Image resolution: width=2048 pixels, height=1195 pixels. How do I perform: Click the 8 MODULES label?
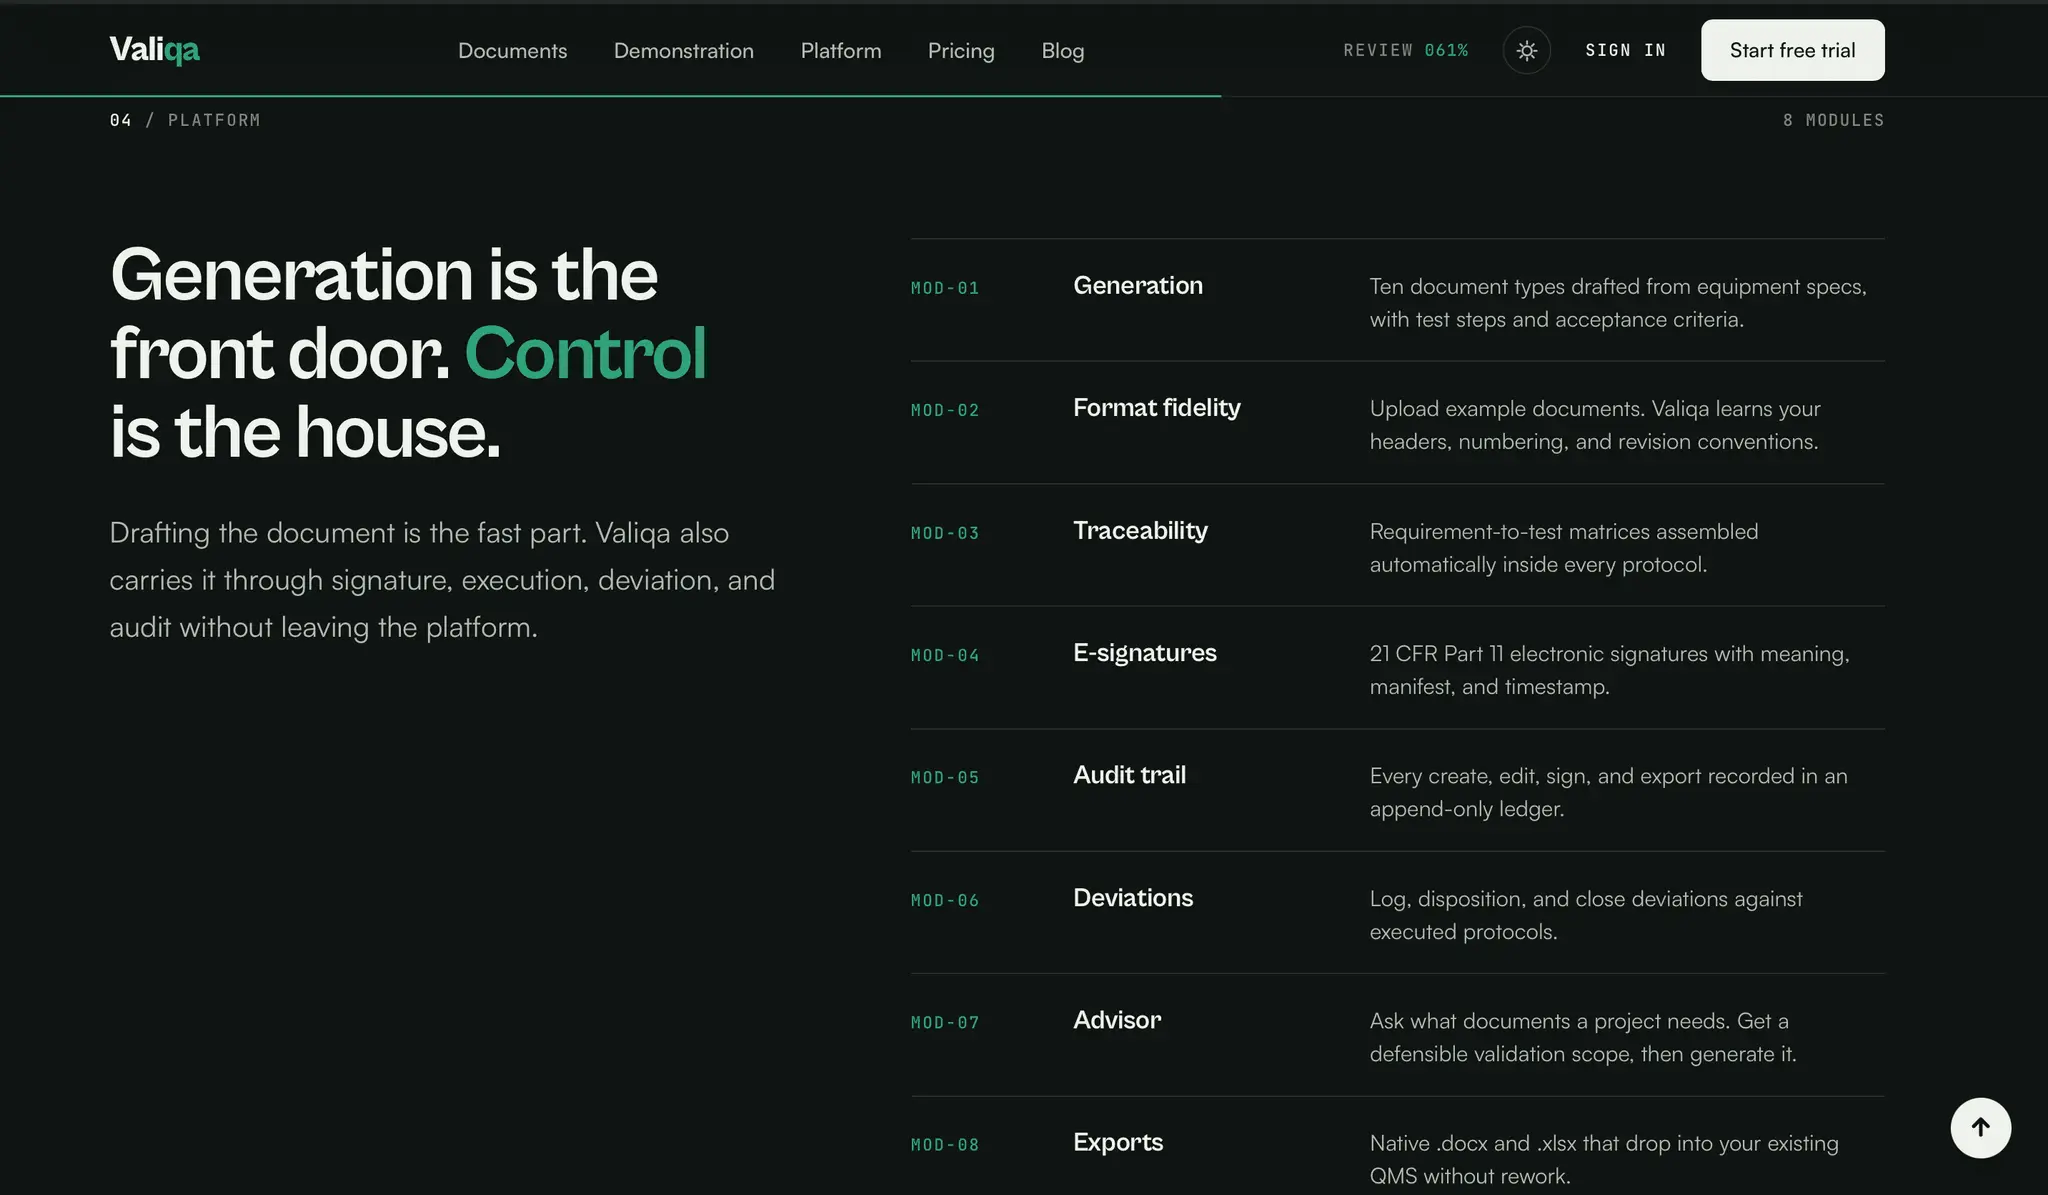[x=1833, y=120]
